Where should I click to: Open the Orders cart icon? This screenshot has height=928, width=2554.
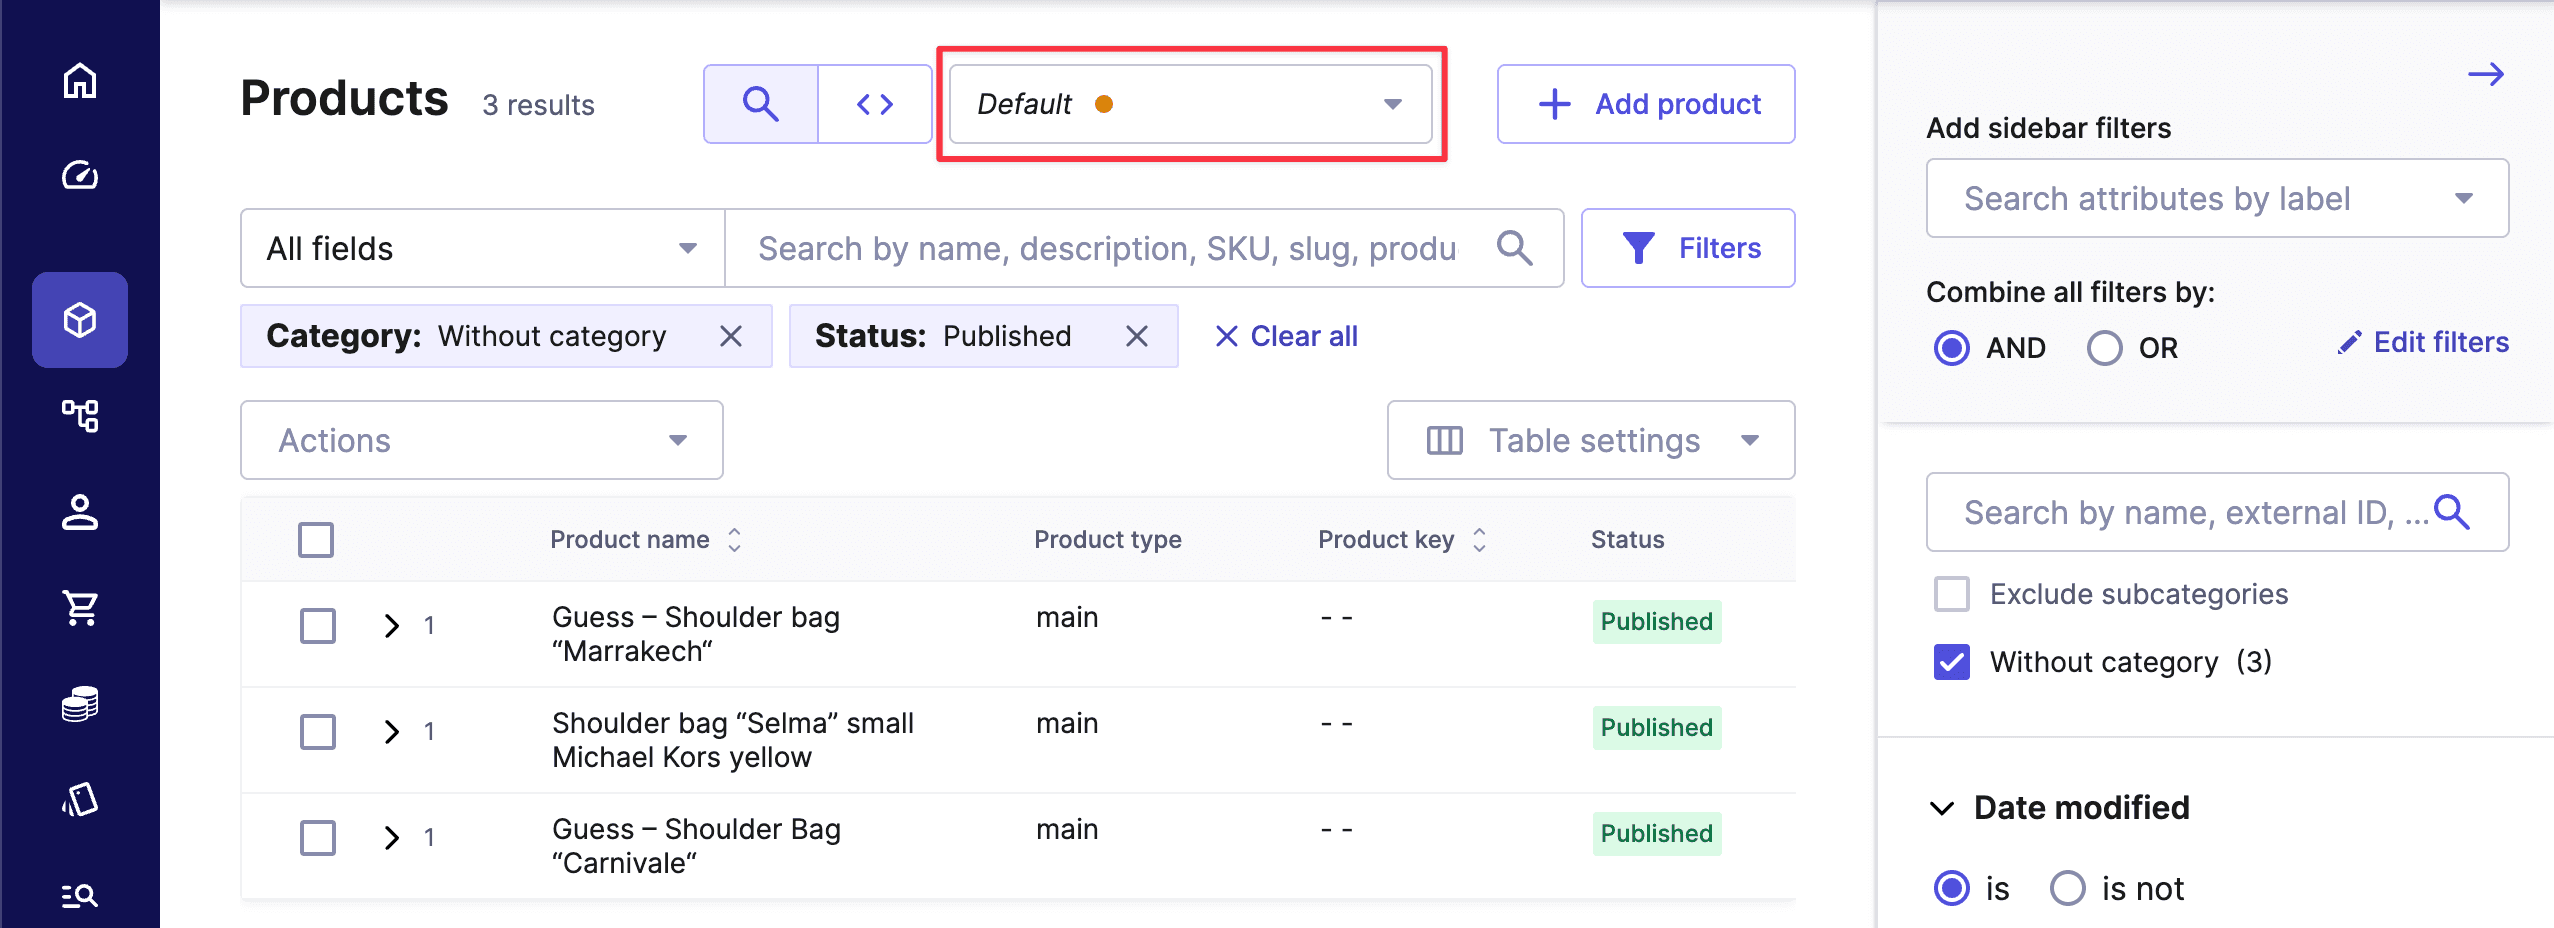tap(80, 607)
